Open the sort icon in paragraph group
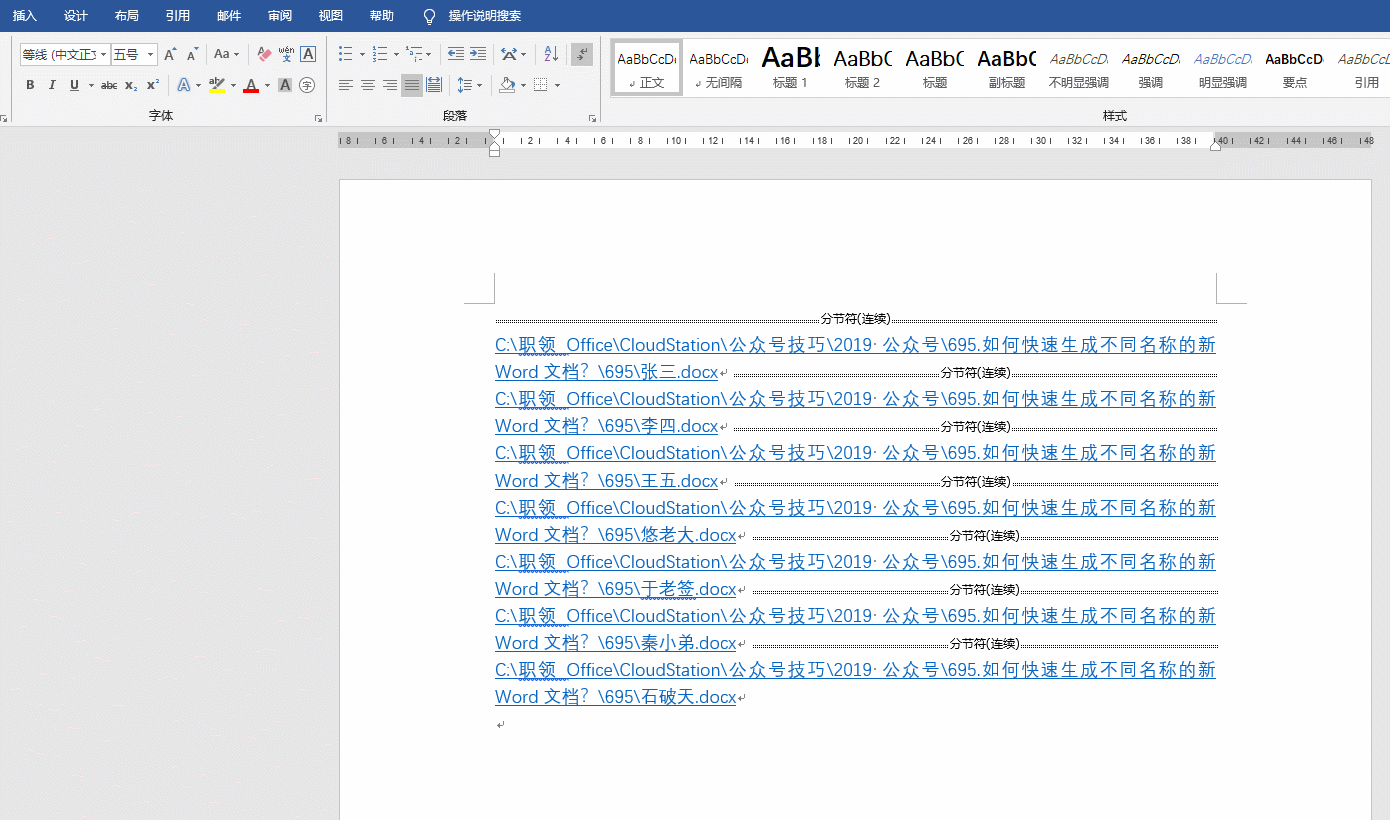The width and height of the screenshot is (1390, 820). coord(551,54)
